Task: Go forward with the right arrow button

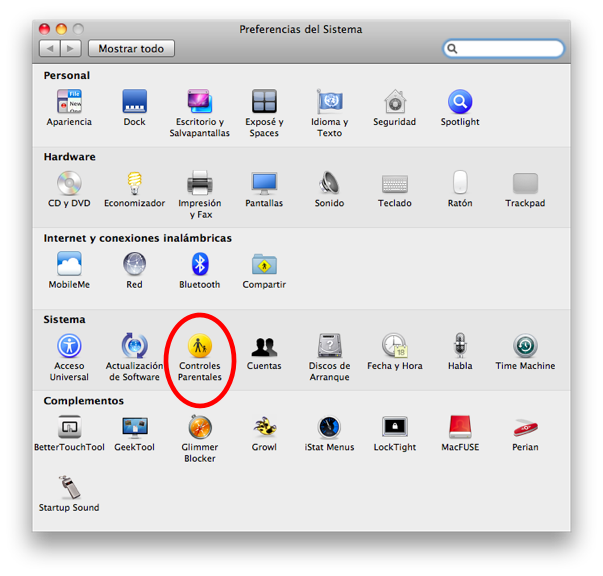Action: click(71, 48)
